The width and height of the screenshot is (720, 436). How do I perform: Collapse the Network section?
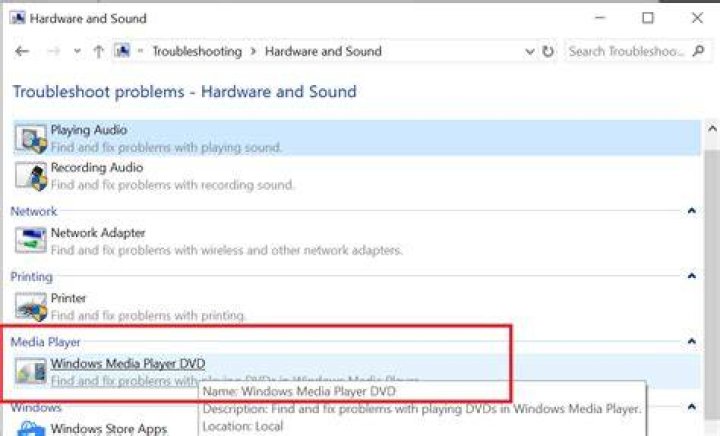coord(692,211)
